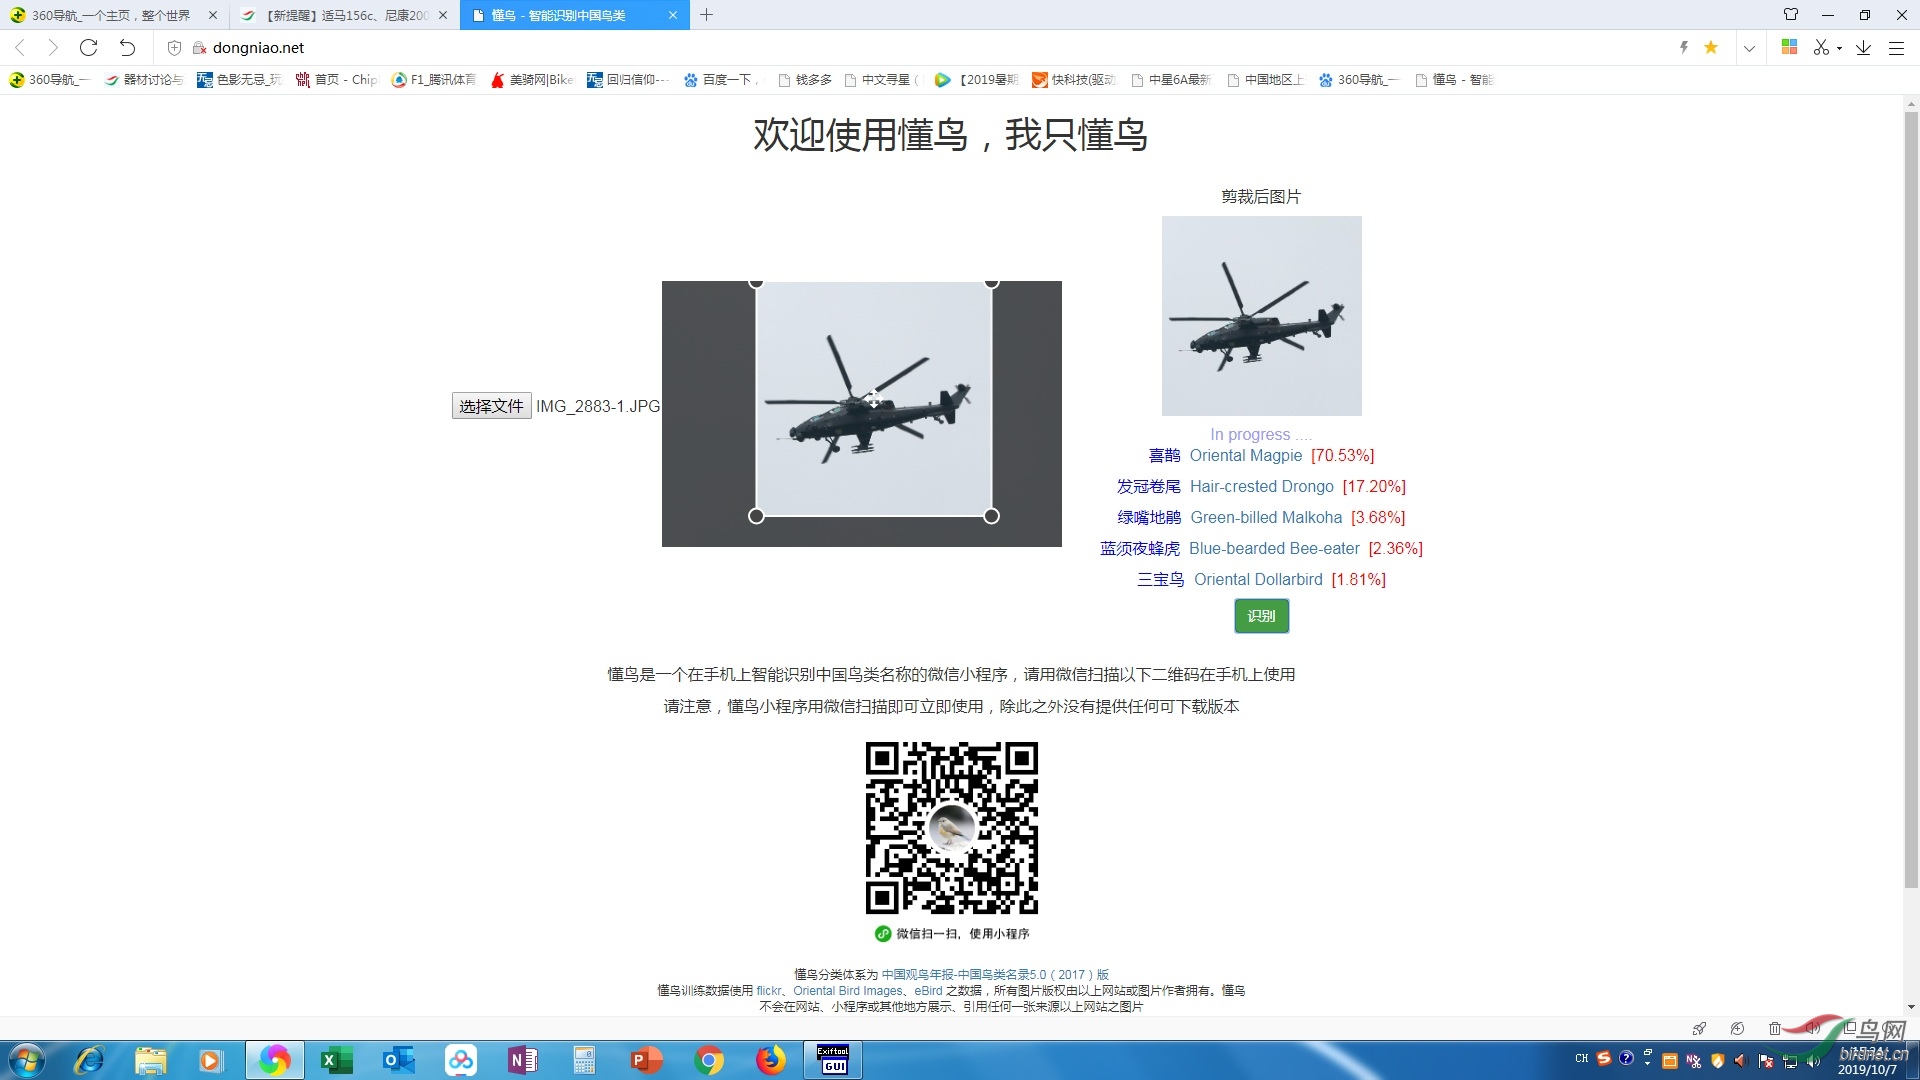Go forward using the browser forward arrow
Image resolution: width=1920 pixels, height=1080 pixels.
pos(53,47)
